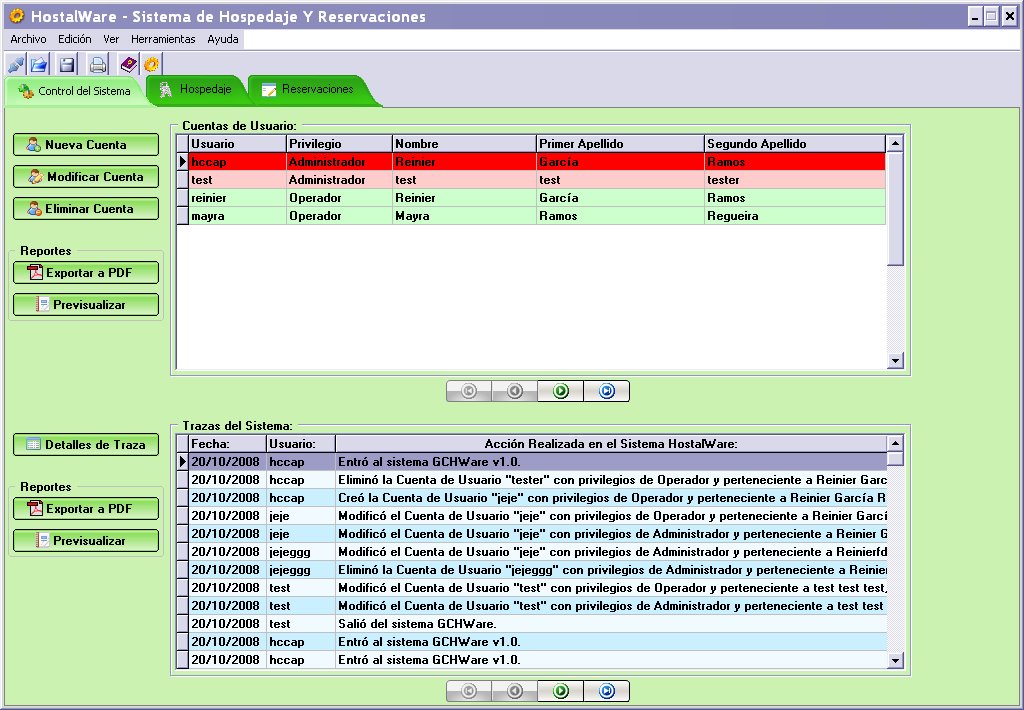Go to previous record in user accounts navigator
Viewport: 1024px width, 710px height.
[x=515, y=391]
